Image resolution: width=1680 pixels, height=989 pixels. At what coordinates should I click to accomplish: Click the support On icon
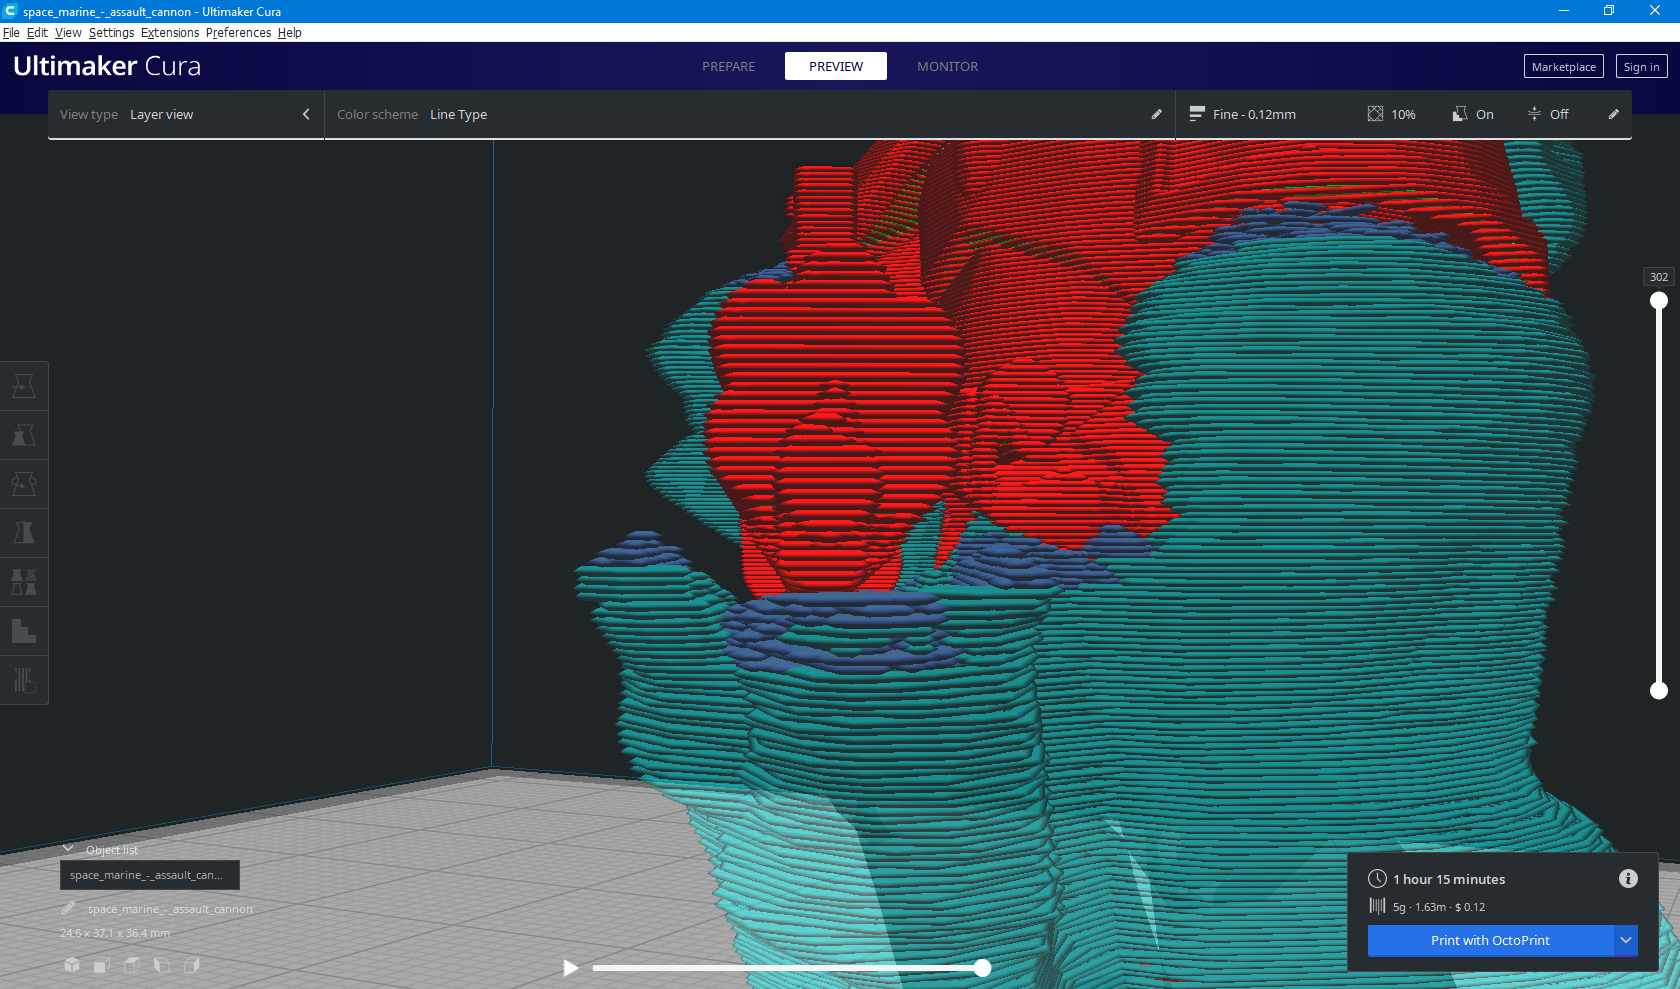[1460, 114]
